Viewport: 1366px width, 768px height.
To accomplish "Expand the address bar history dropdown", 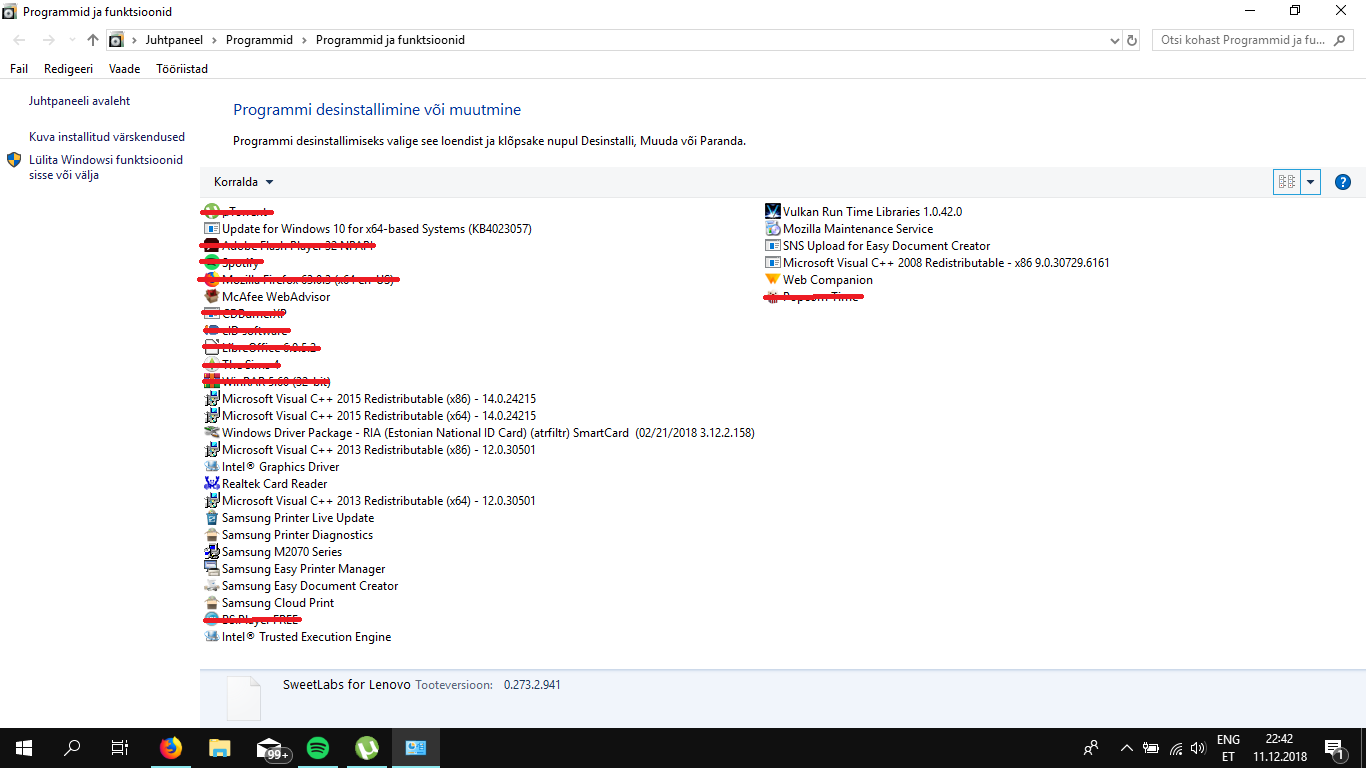I will point(1115,40).
